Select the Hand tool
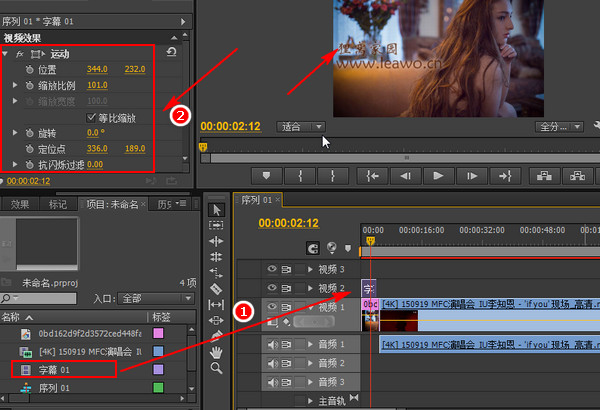This screenshot has width=600, height=410. pyautogui.click(x=216, y=352)
